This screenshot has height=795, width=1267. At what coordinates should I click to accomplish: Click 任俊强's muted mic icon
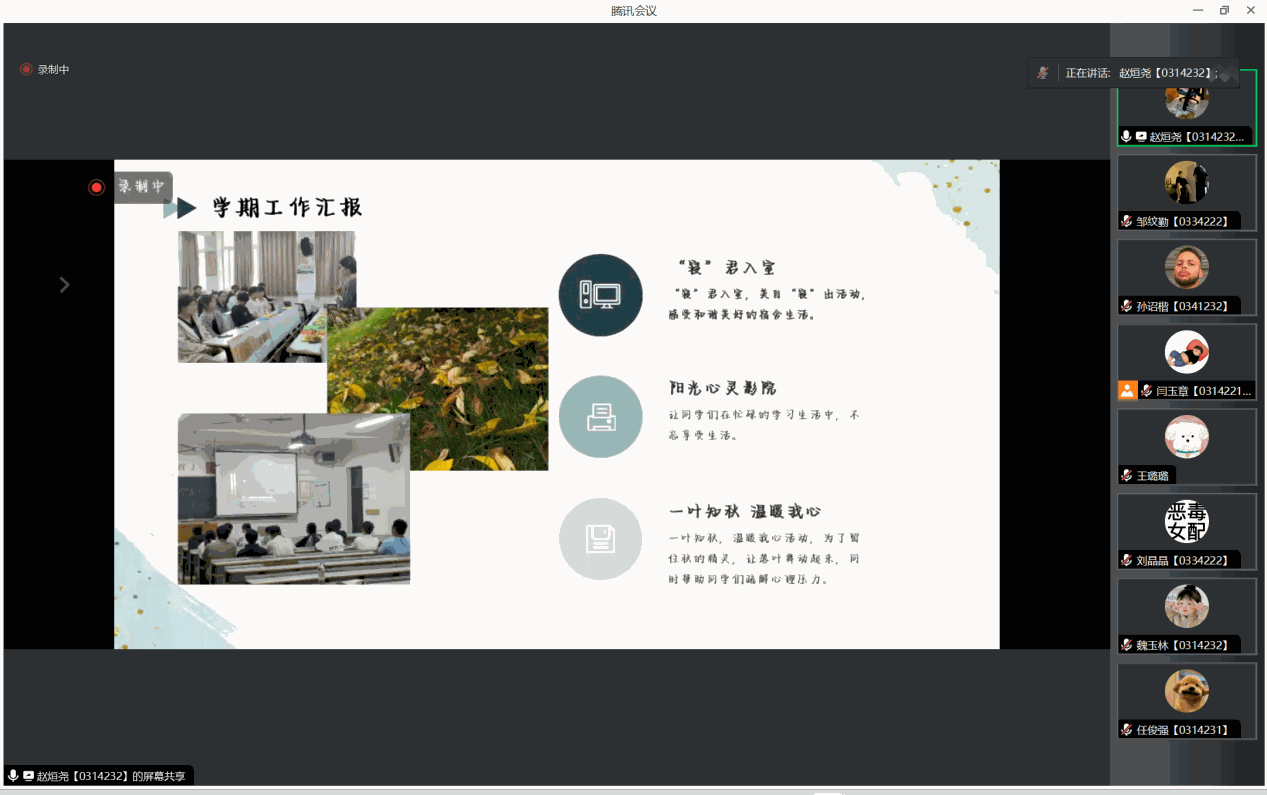click(1126, 730)
